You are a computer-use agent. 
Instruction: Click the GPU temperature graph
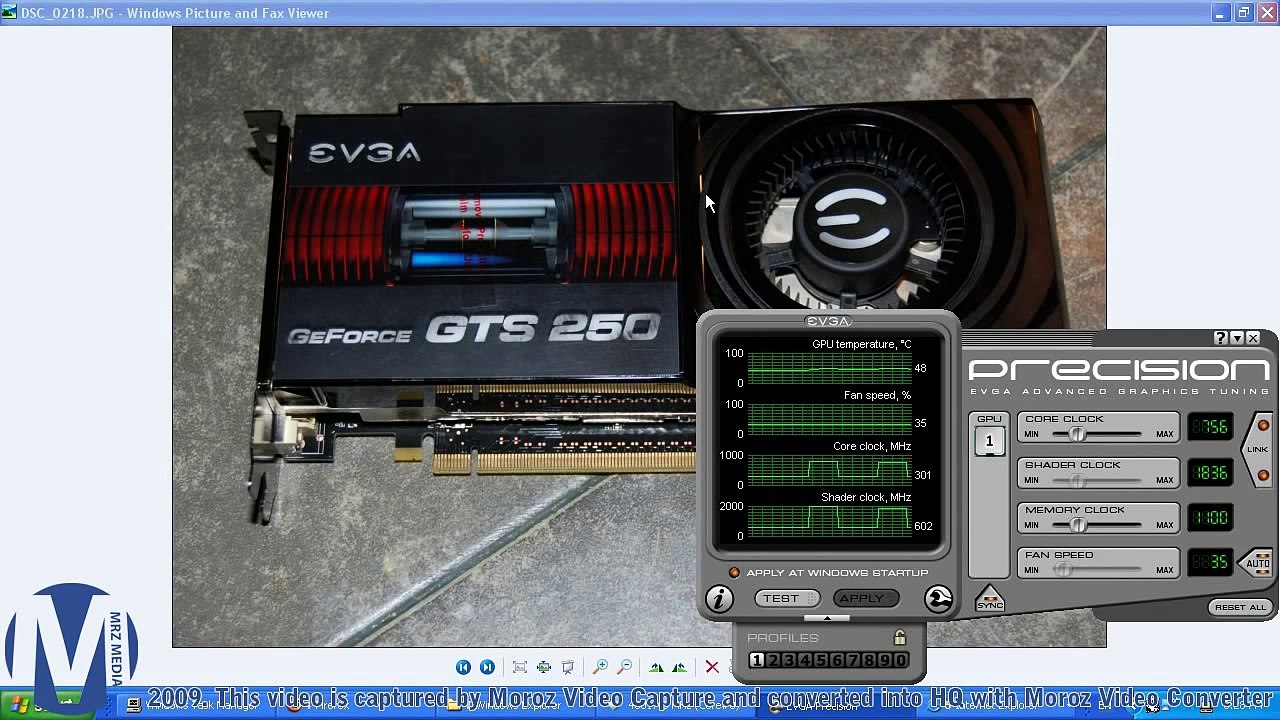click(829, 368)
